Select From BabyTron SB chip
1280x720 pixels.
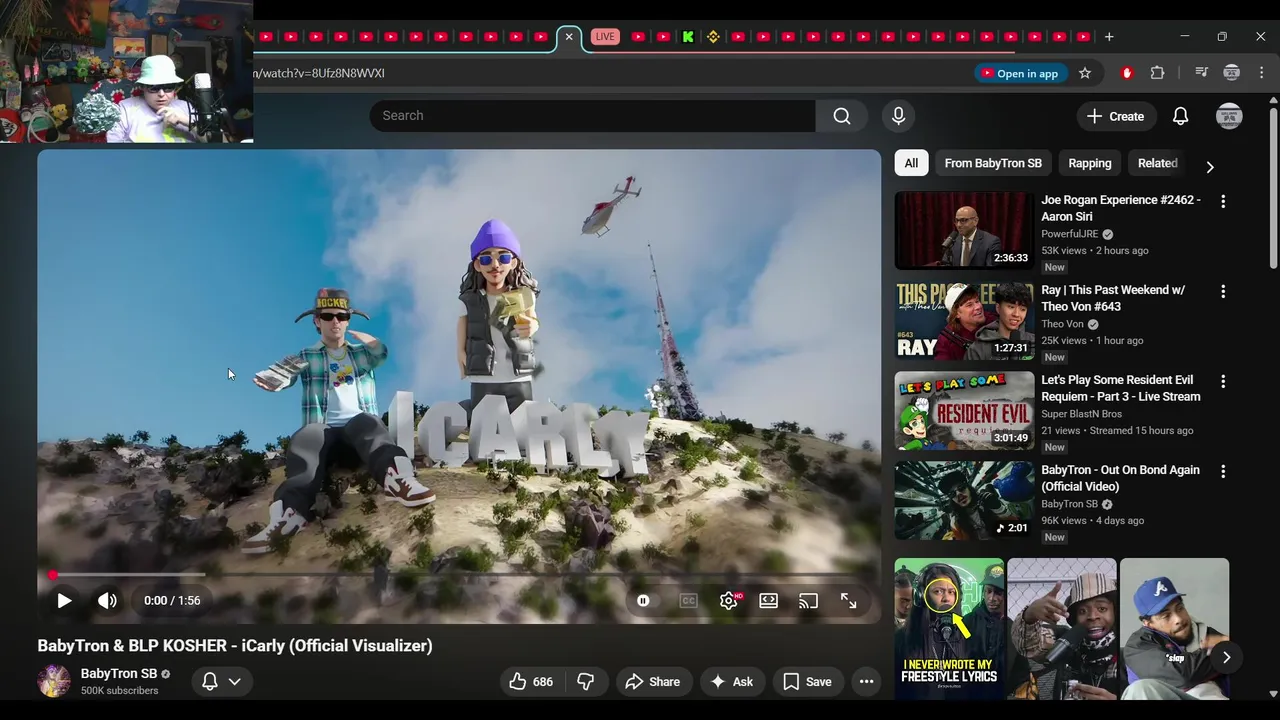tap(993, 163)
